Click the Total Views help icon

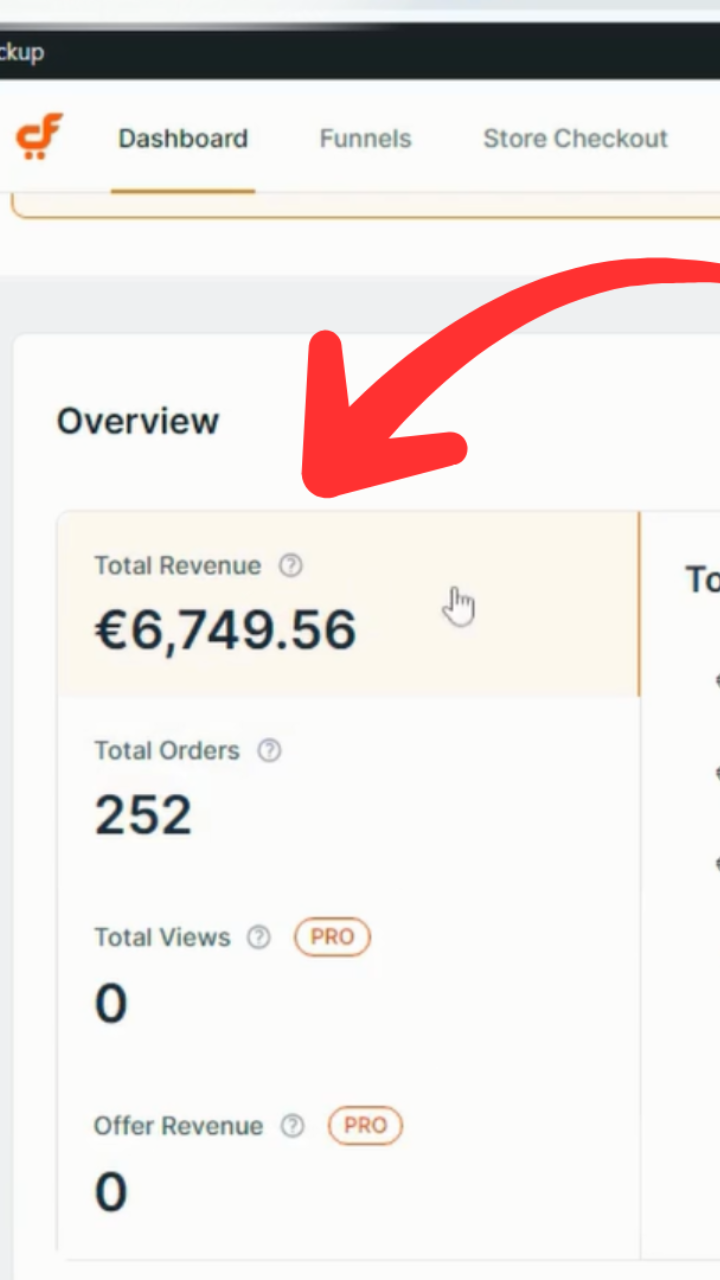coord(259,937)
